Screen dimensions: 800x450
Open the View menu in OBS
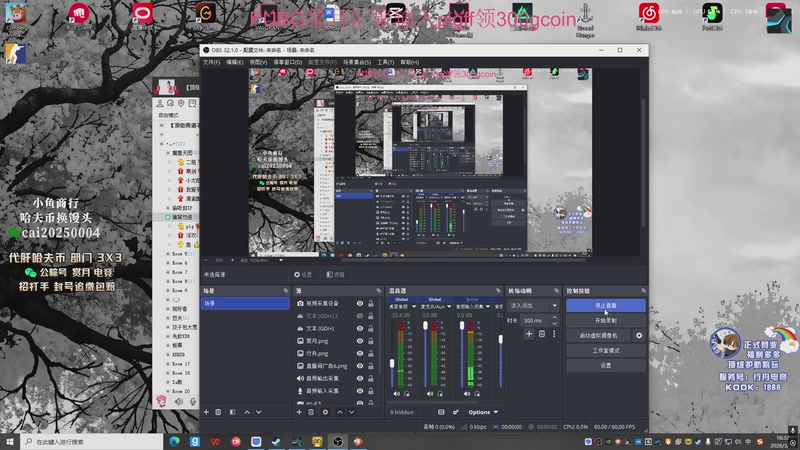[x=258, y=62]
